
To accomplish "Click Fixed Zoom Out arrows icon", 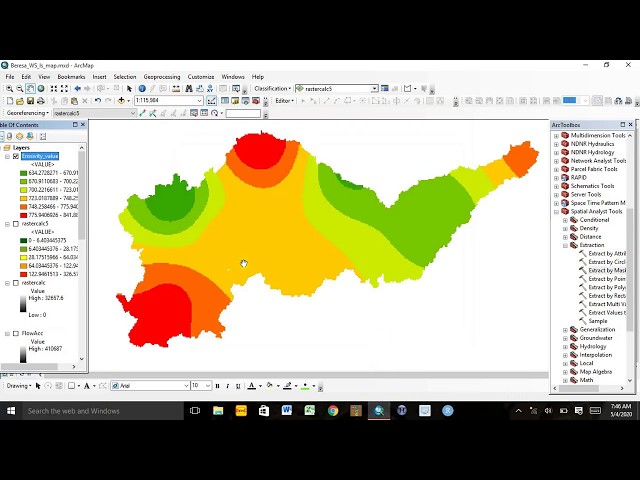I will (64, 89).
